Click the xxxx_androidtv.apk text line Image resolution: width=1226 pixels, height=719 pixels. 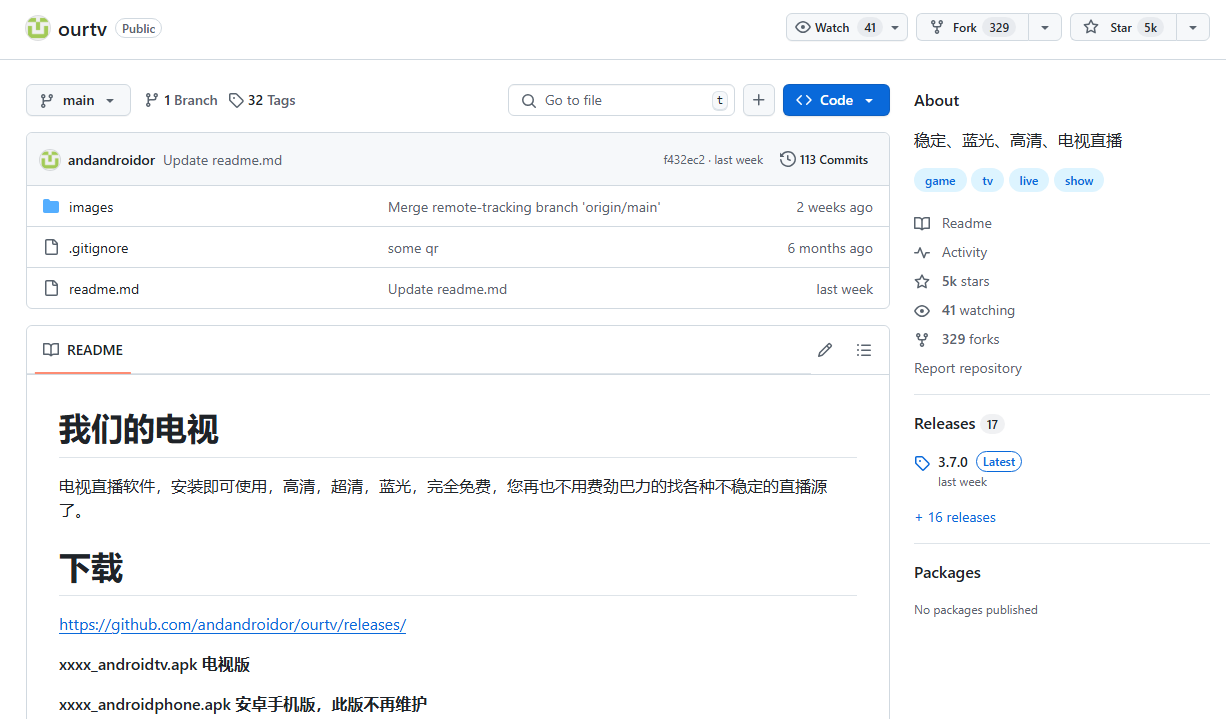[154, 664]
